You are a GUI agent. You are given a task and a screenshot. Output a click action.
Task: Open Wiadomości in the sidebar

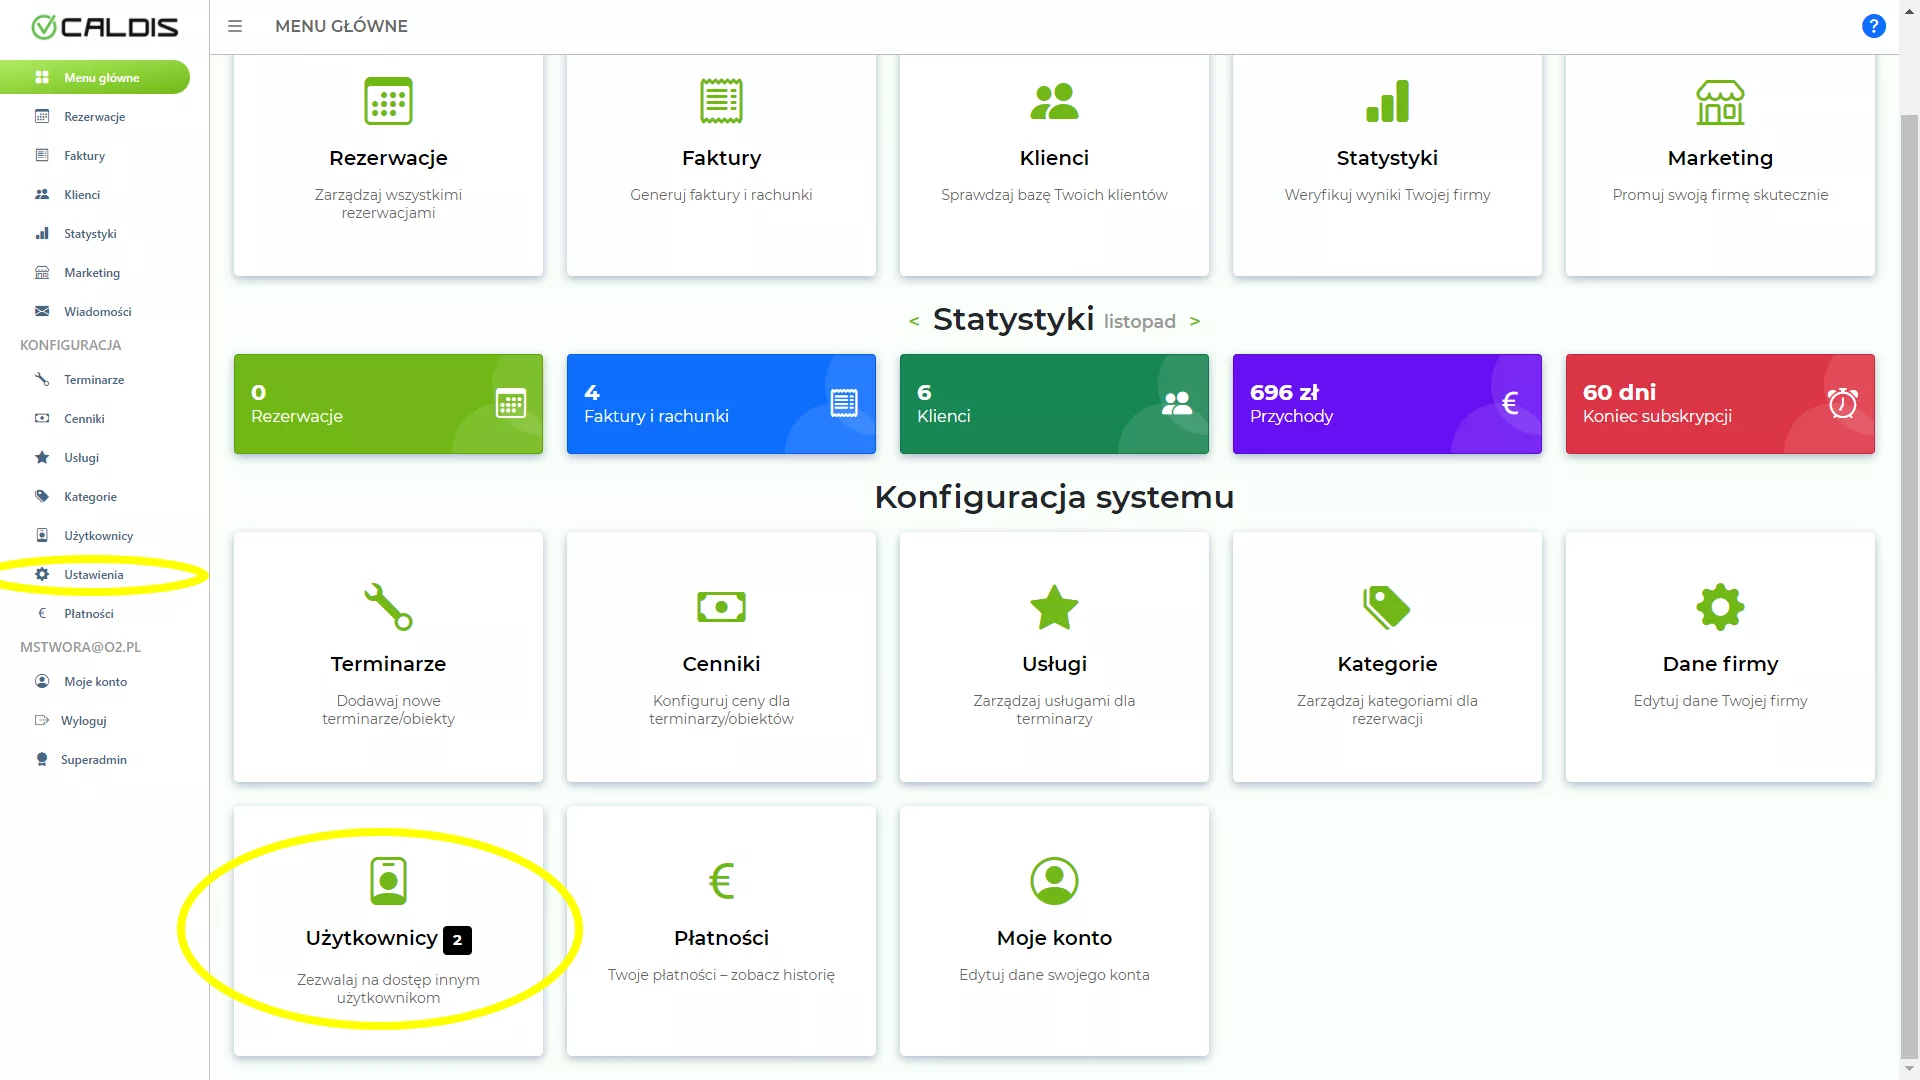pos(97,312)
